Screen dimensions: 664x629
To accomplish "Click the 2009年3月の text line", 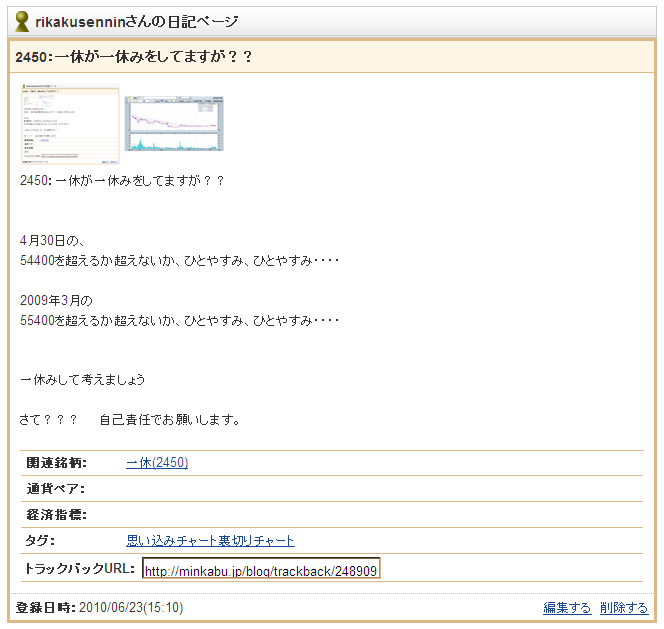I will (56, 301).
